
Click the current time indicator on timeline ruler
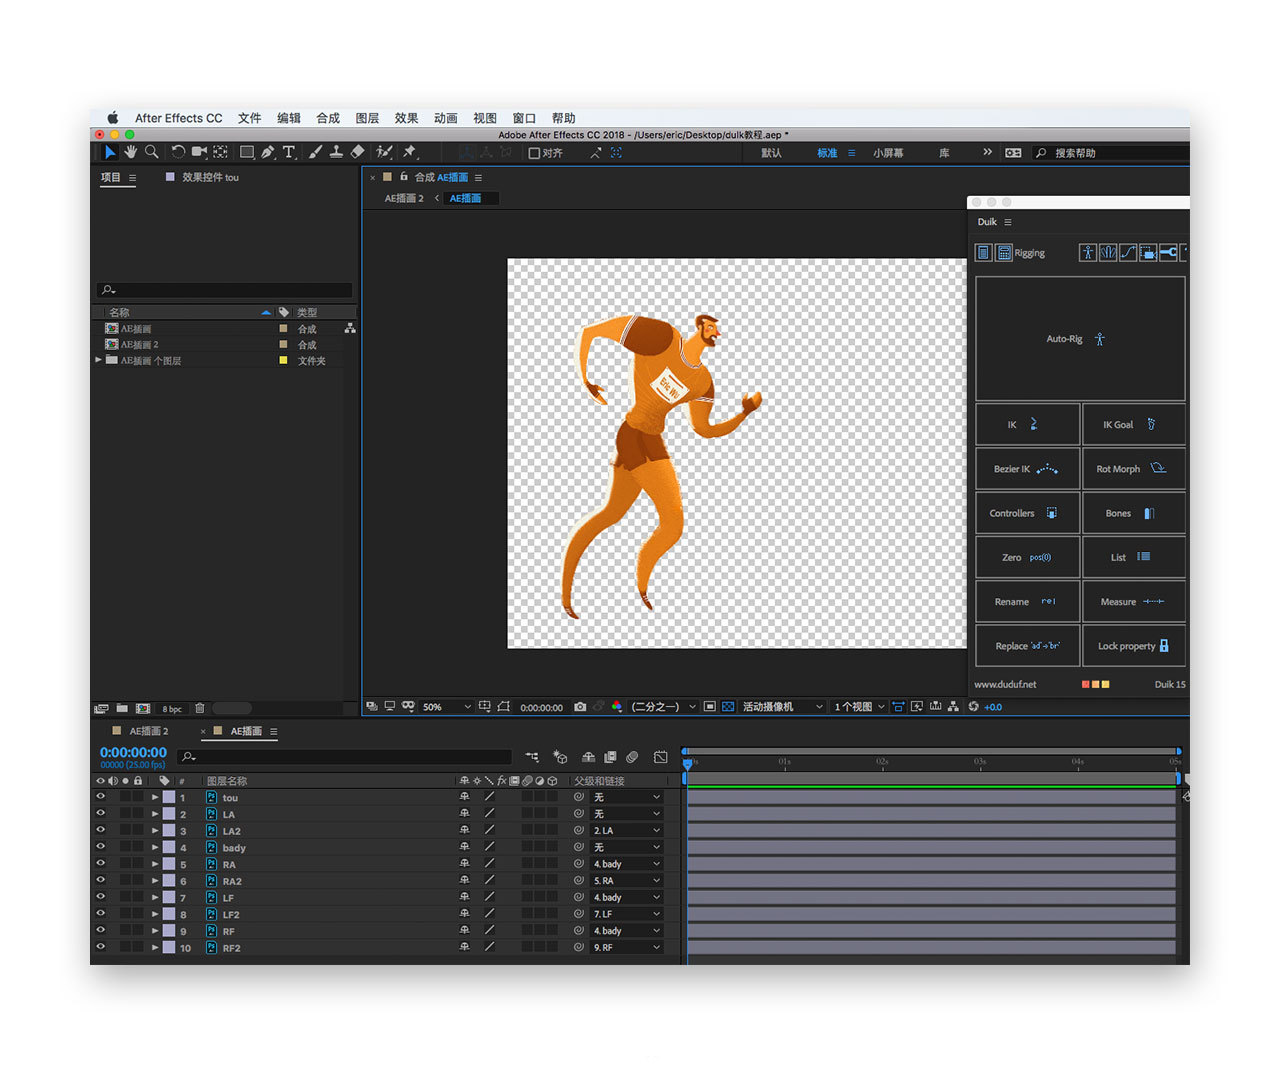pos(687,763)
